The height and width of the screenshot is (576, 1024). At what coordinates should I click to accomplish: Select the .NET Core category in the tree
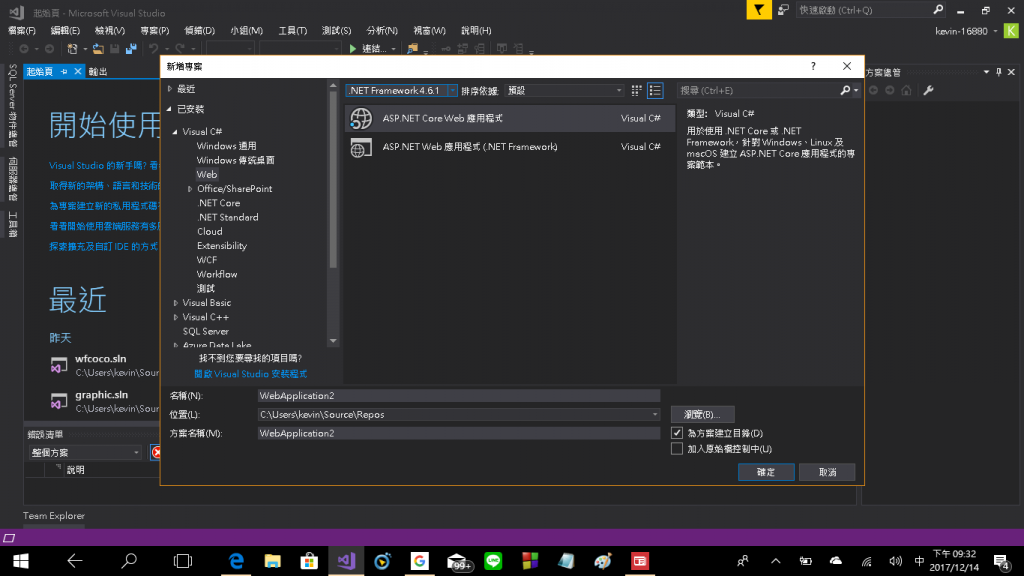[x=219, y=203]
